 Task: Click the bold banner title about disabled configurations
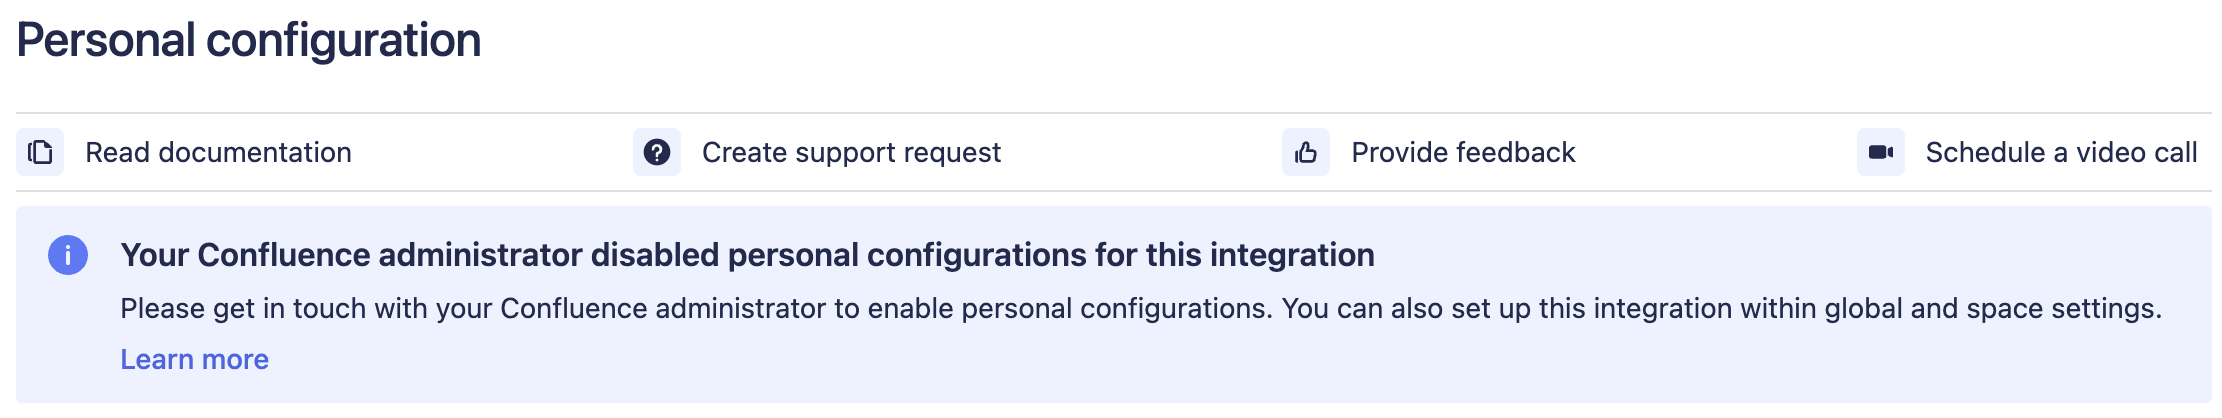coord(747,255)
